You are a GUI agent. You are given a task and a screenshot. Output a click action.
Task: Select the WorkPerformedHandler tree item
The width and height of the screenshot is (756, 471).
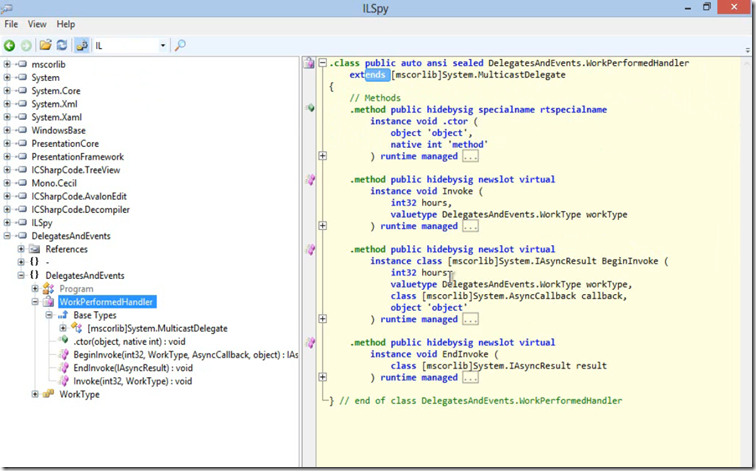click(106, 302)
